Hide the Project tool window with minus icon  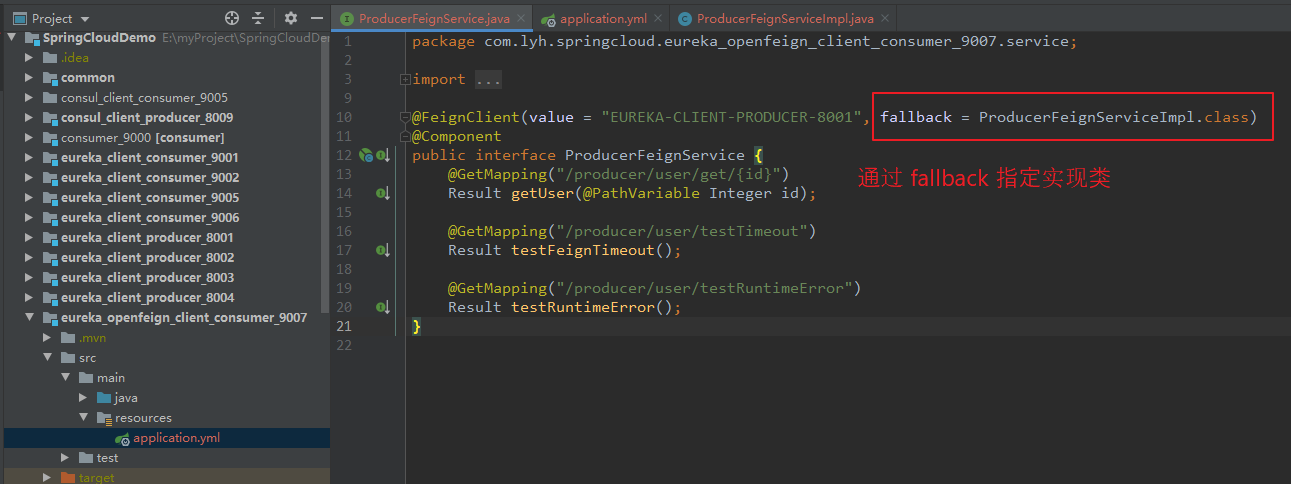pyautogui.click(x=317, y=18)
